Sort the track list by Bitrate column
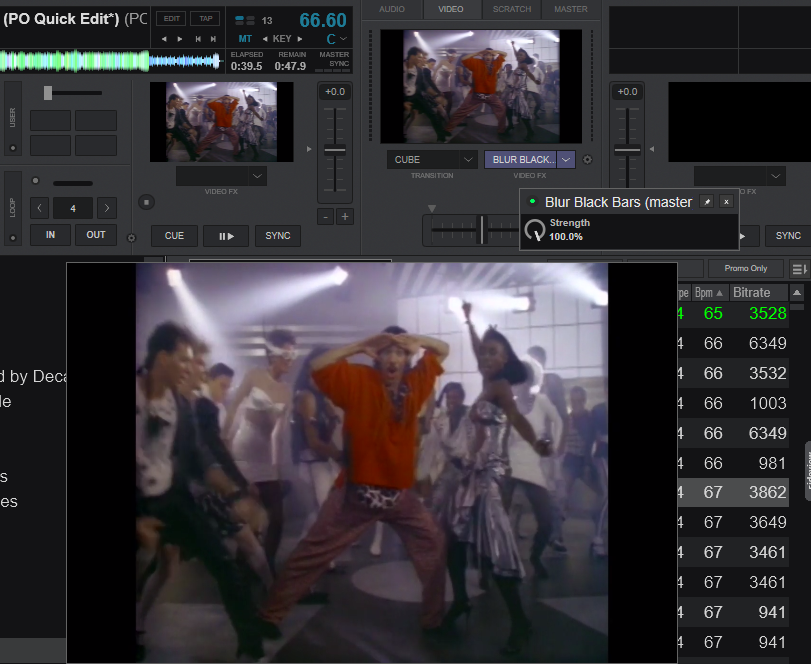The height and width of the screenshot is (664, 811). coord(759,293)
